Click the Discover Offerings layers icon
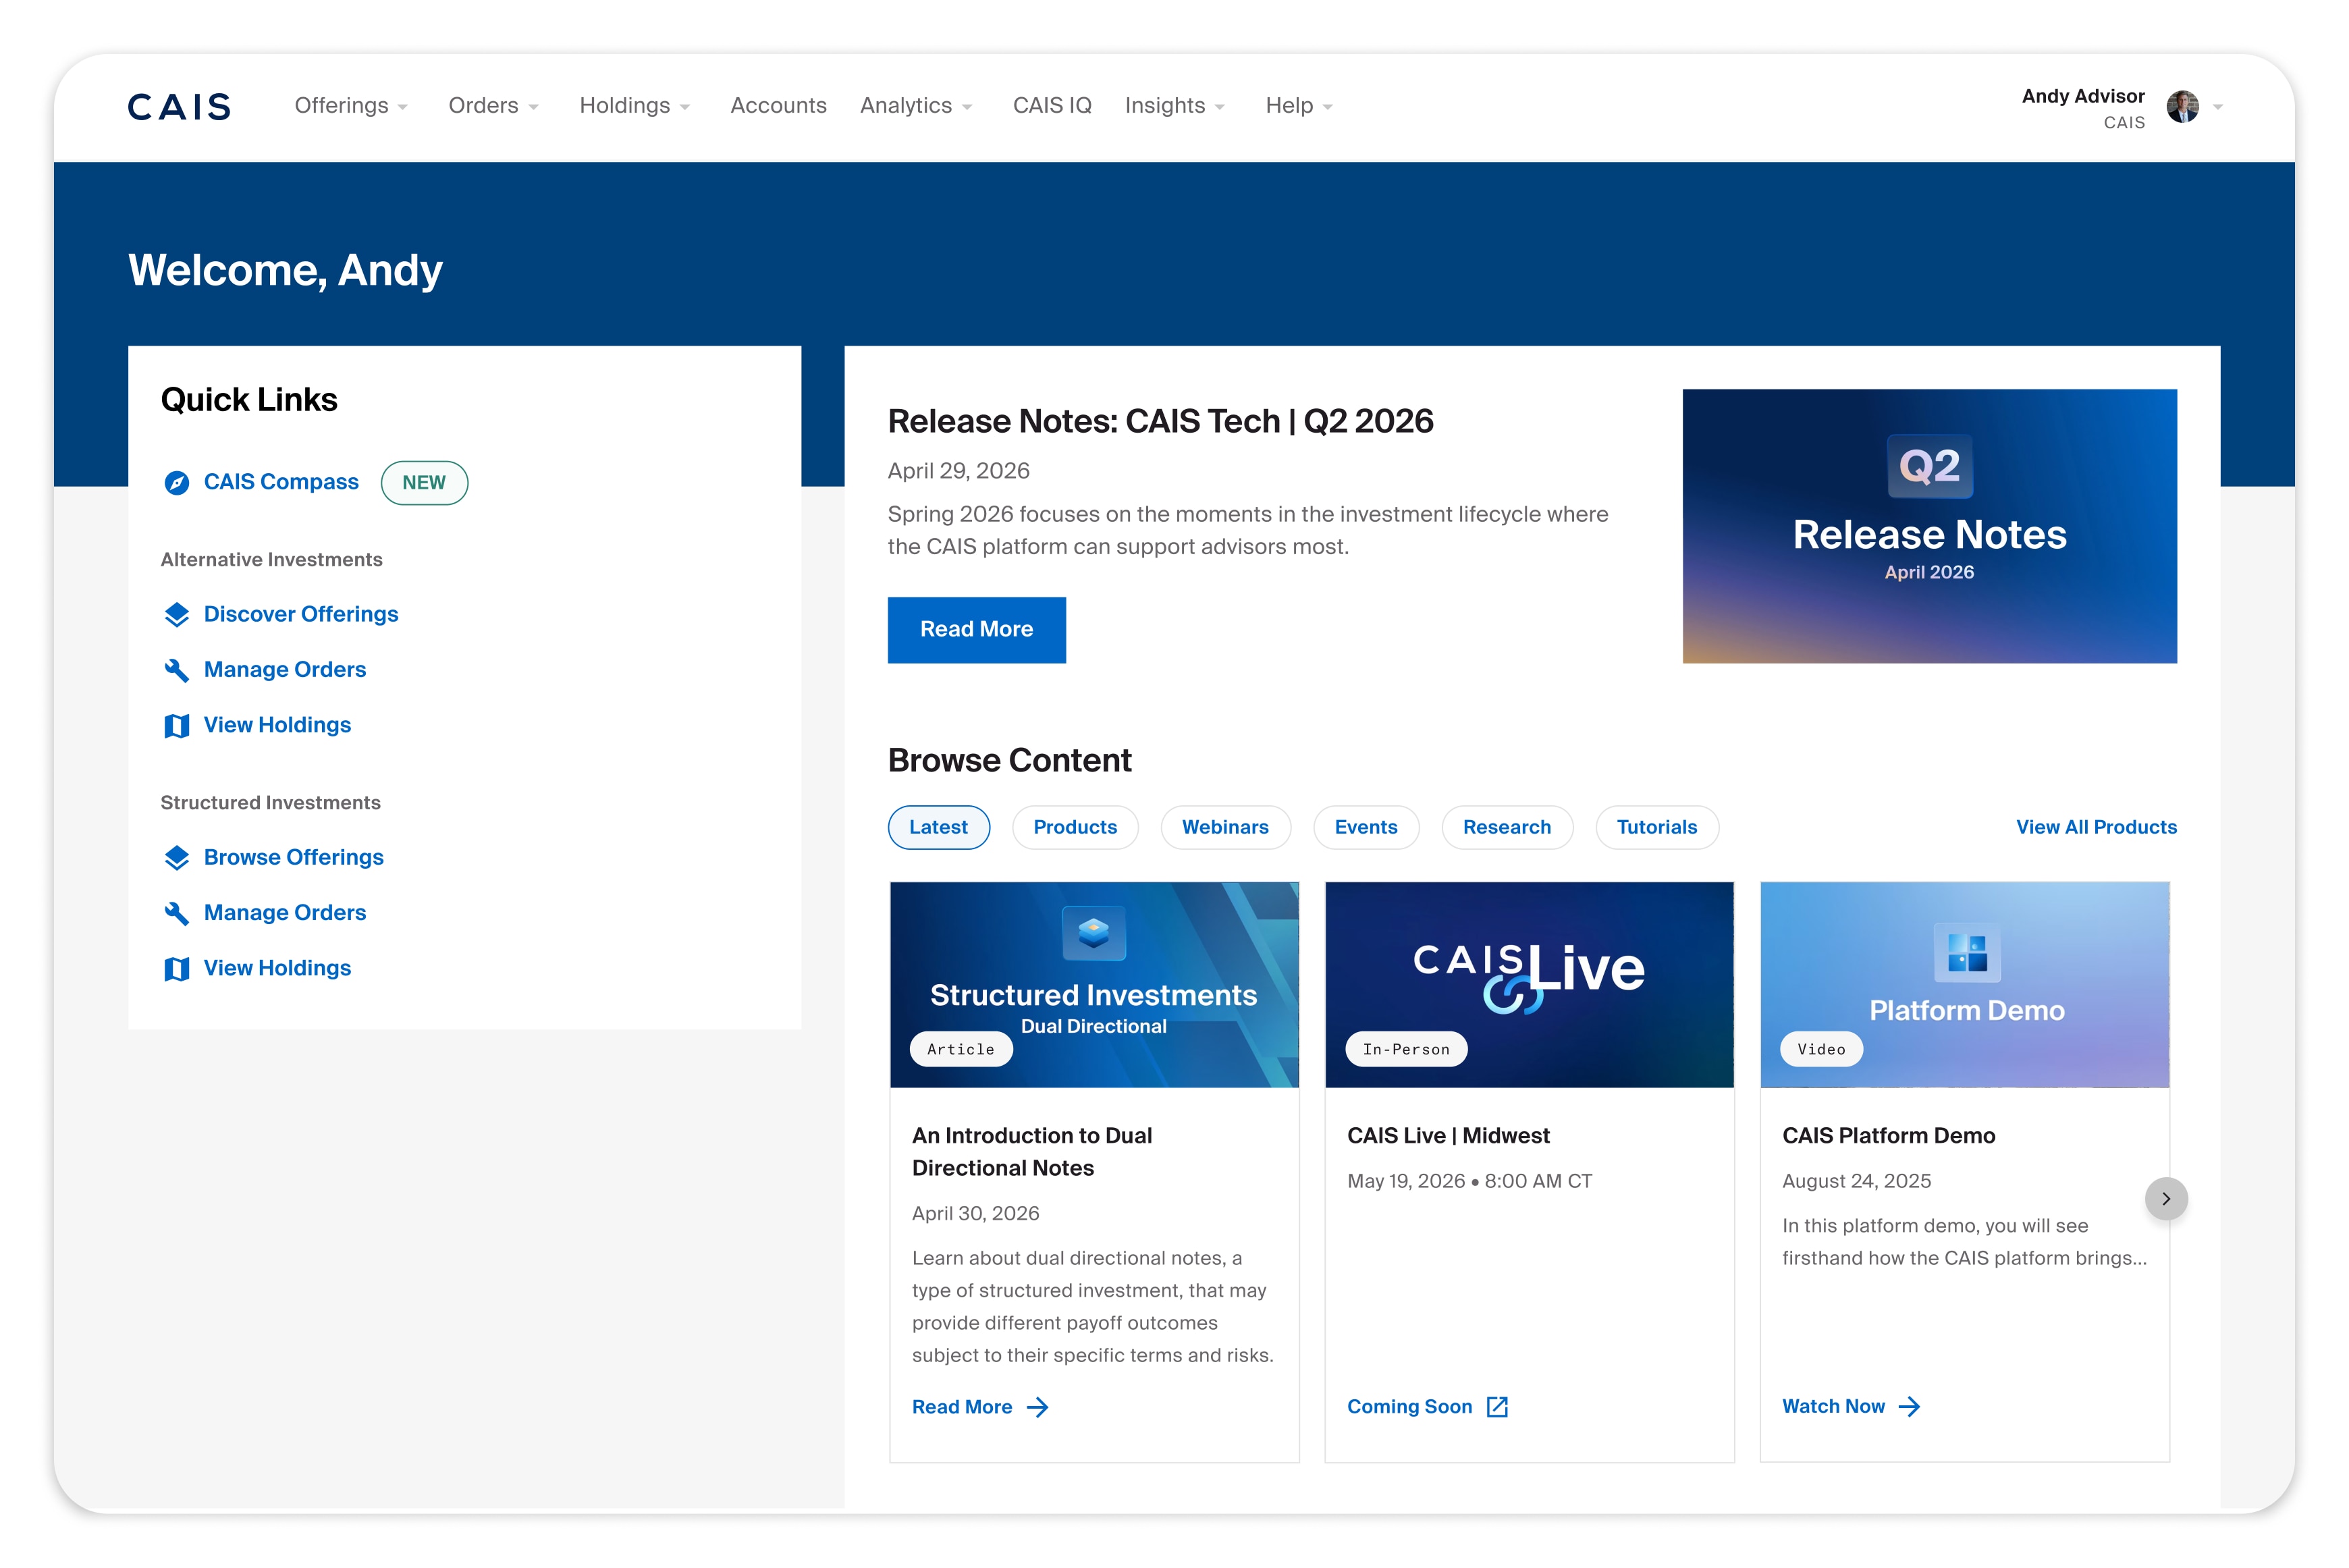 pos(177,615)
